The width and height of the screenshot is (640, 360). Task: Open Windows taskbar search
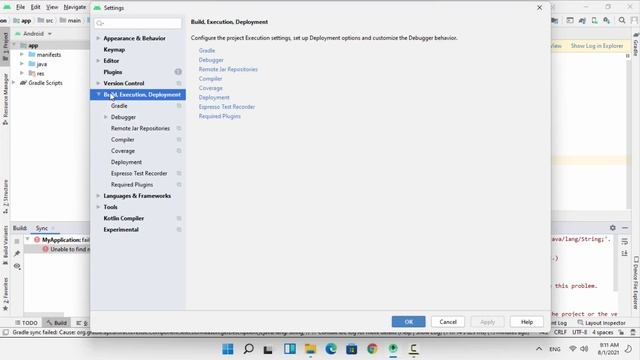click(x=248, y=349)
